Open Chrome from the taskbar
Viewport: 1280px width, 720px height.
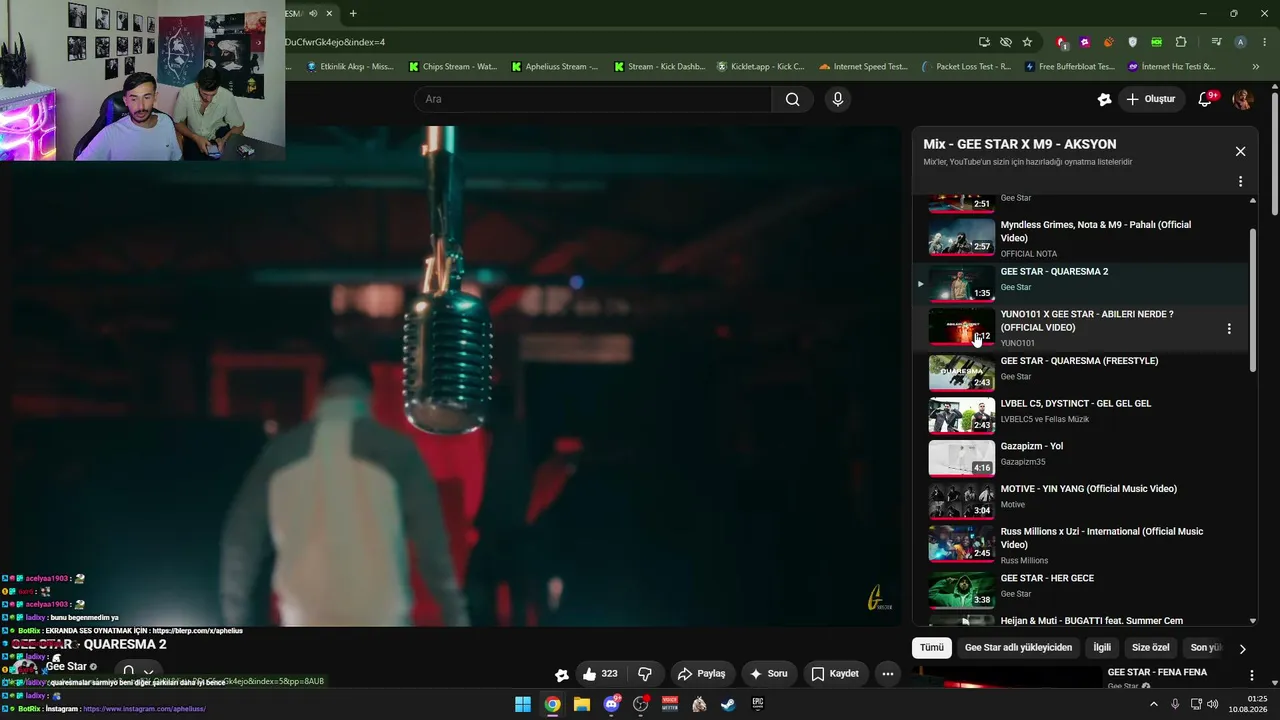point(552,704)
